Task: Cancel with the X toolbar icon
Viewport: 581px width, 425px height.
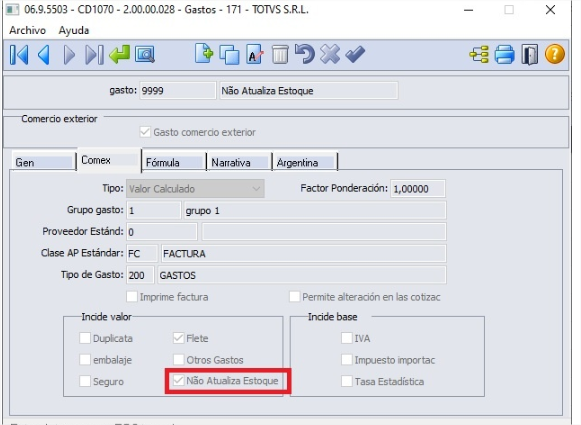Action: (x=330, y=54)
